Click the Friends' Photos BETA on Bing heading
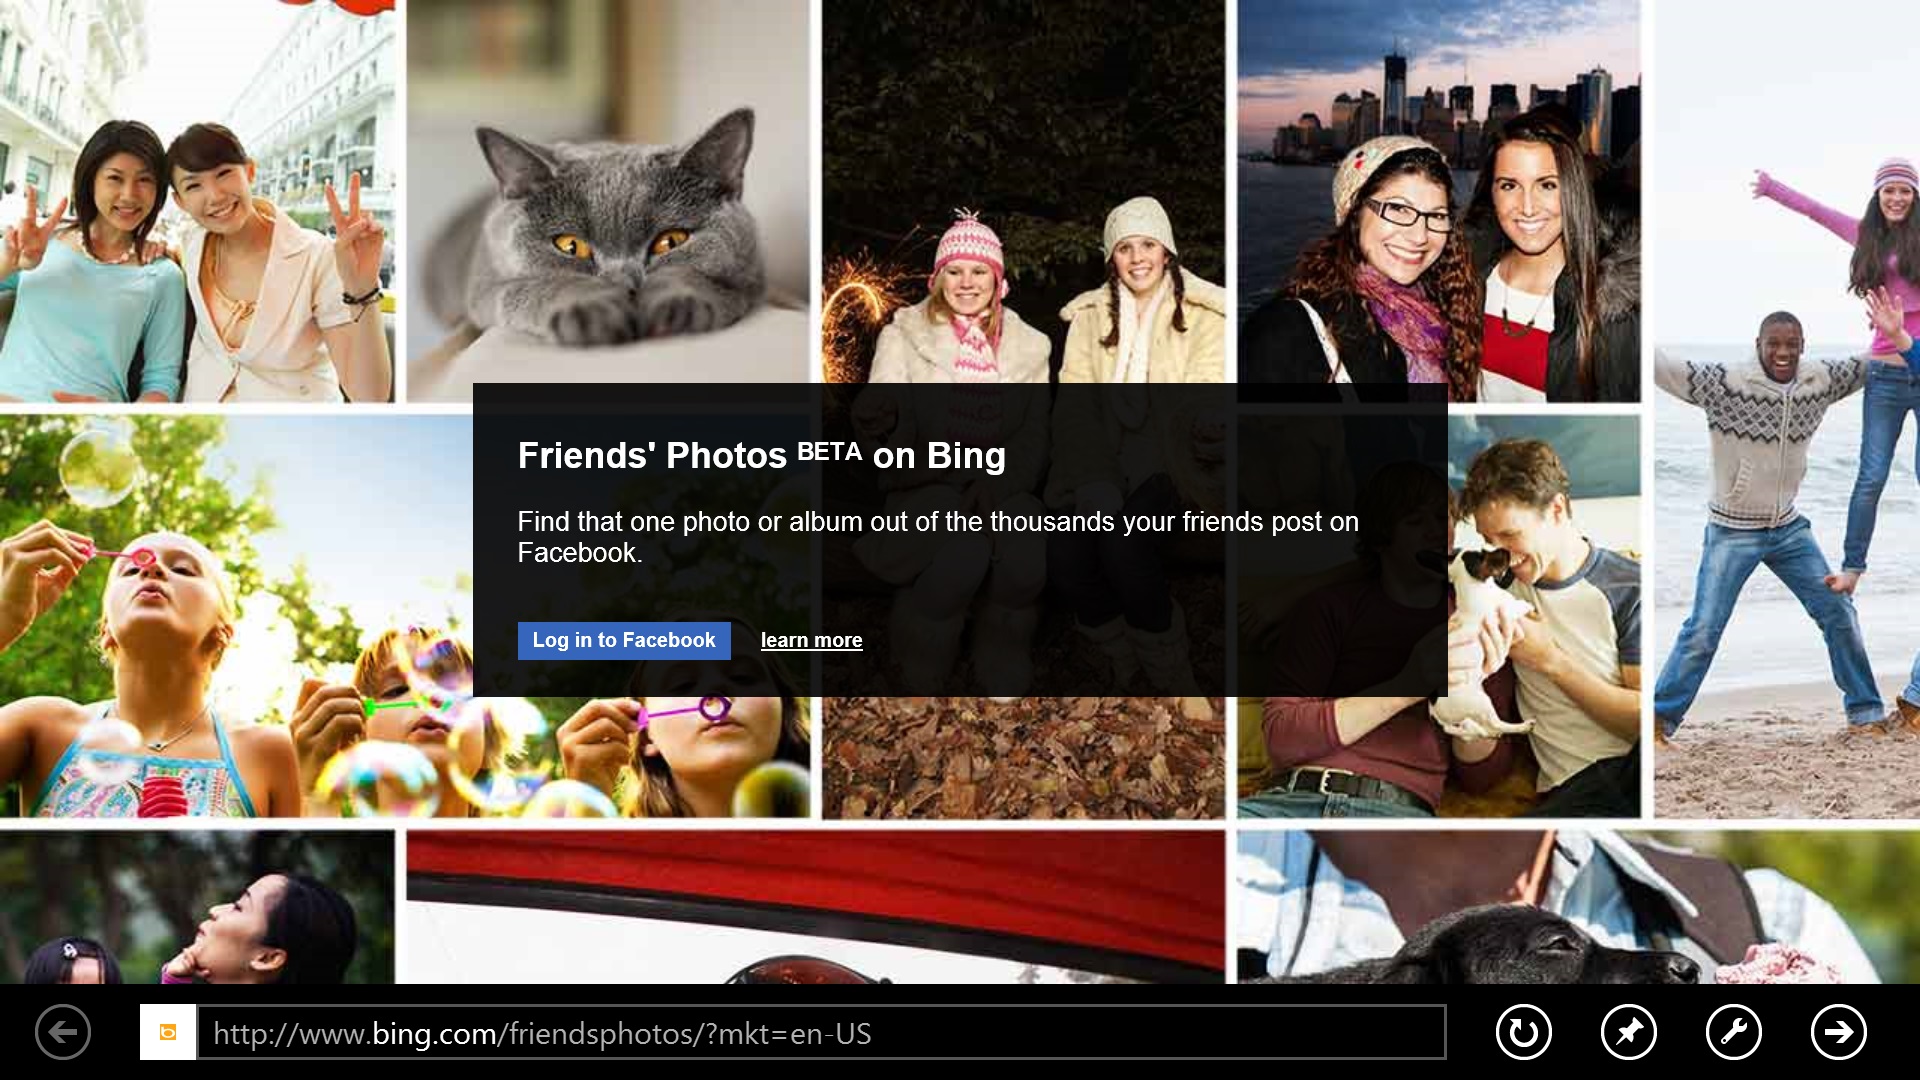 [x=762, y=456]
